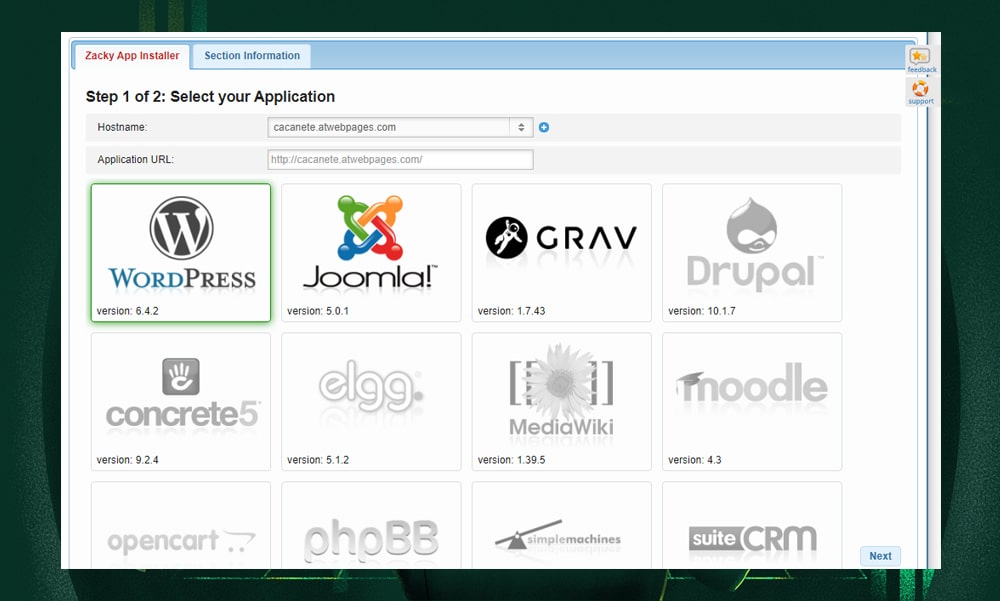Screen dimensions: 1000x601
Task: Select the WordPress application icon
Action: pos(180,250)
